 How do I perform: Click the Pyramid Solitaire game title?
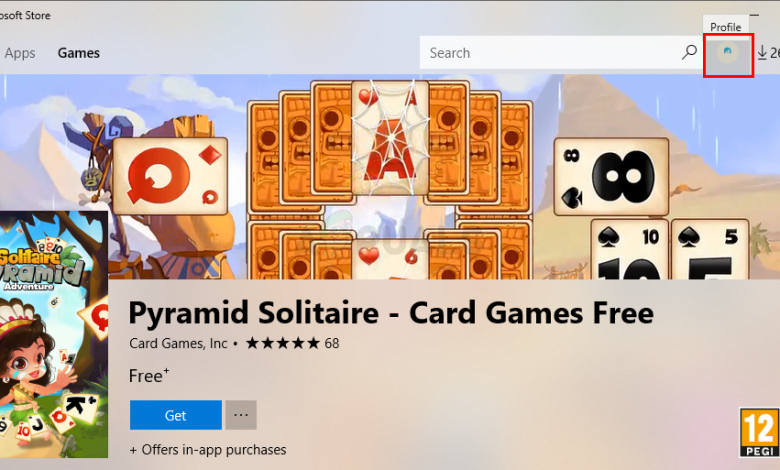391,312
